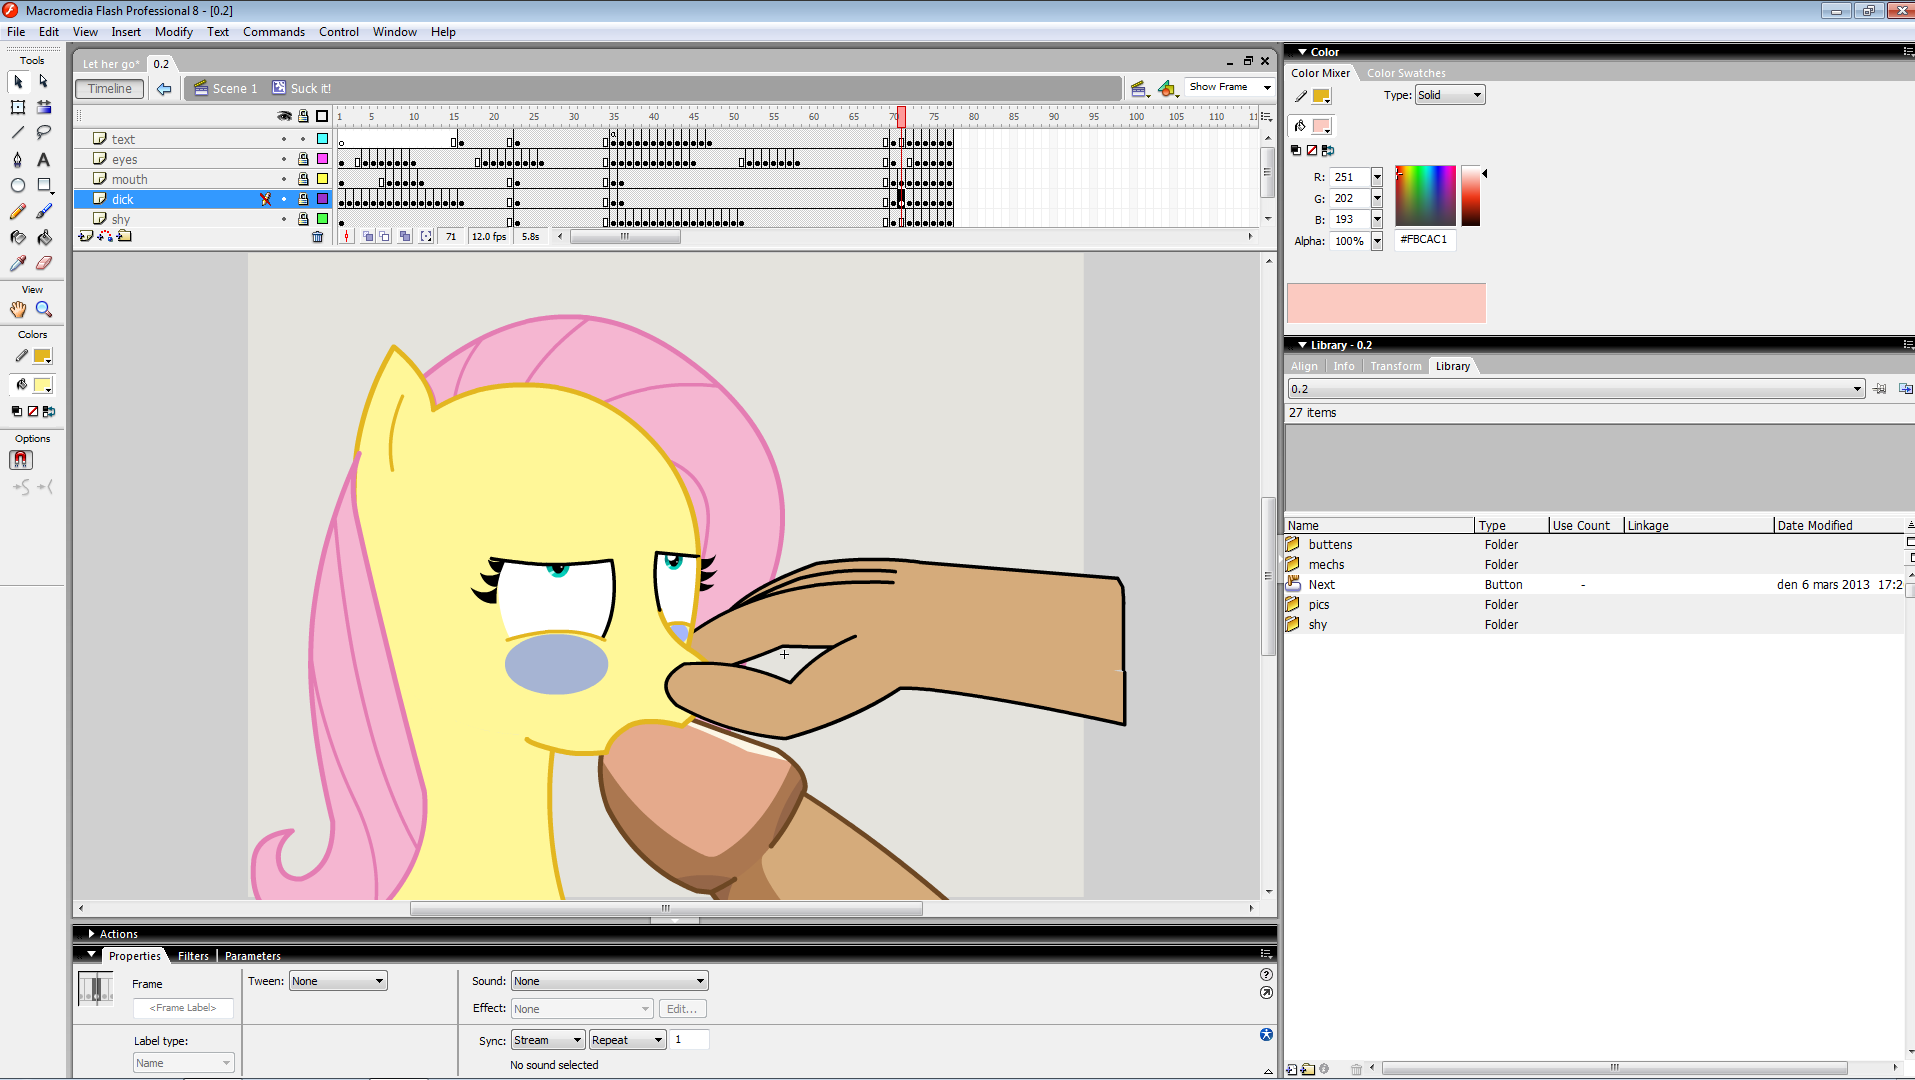Choose the Free Transform tool
The width and height of the screenshot is (1915, 1080).
(18, 107)
